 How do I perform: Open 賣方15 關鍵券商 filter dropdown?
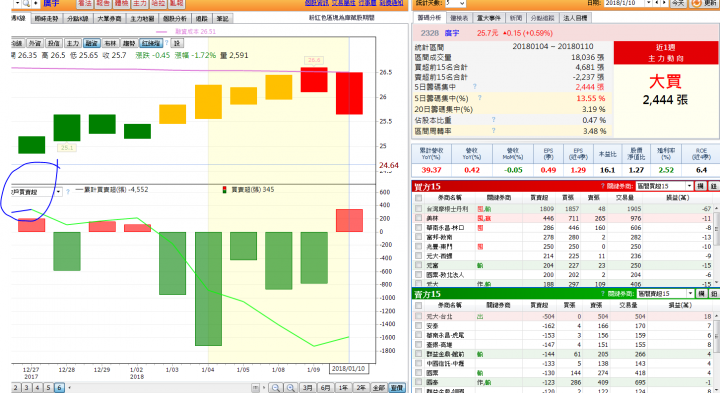click(x=665, y=293)
